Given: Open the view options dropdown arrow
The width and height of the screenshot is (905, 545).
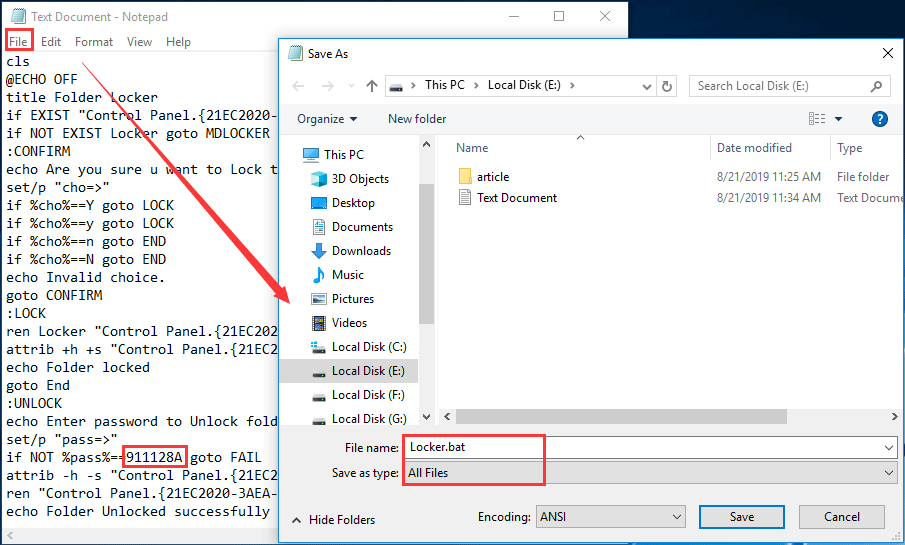Looking at the screenshot, I should 838,119.
